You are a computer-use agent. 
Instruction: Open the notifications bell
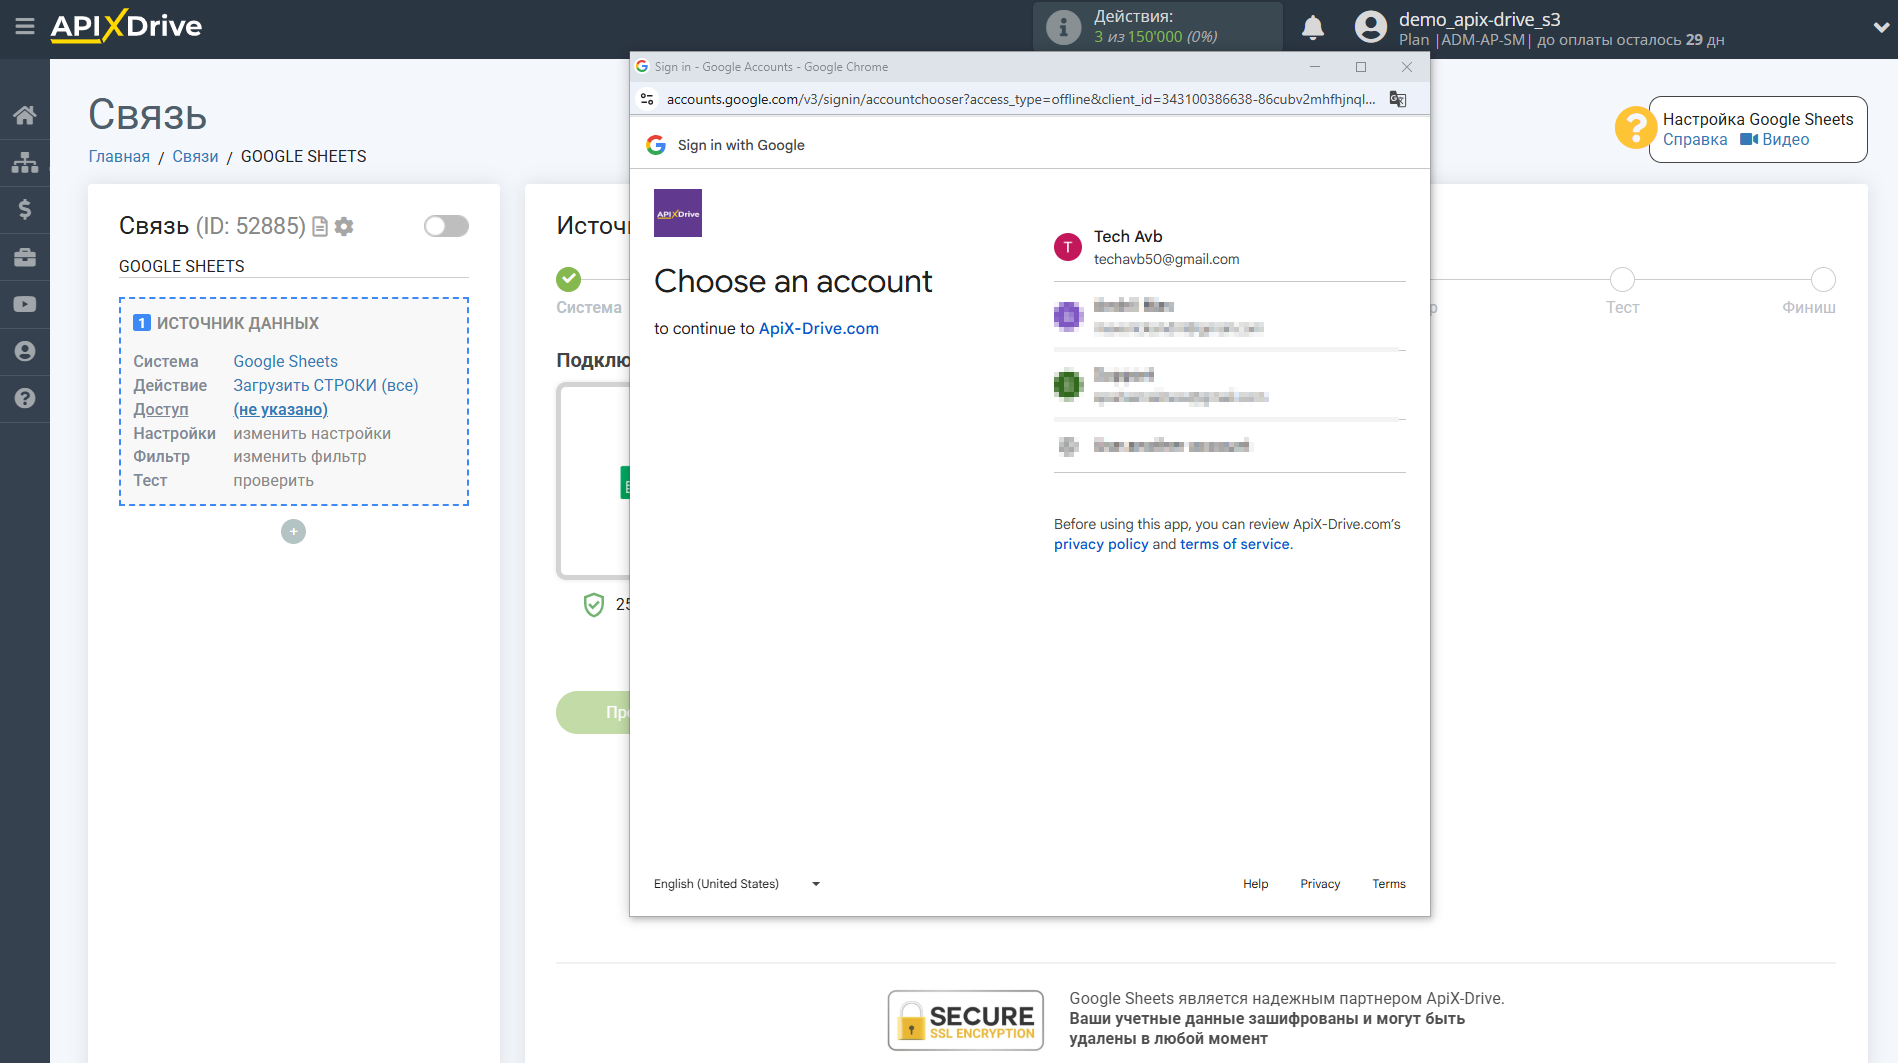pos(1313,27)
